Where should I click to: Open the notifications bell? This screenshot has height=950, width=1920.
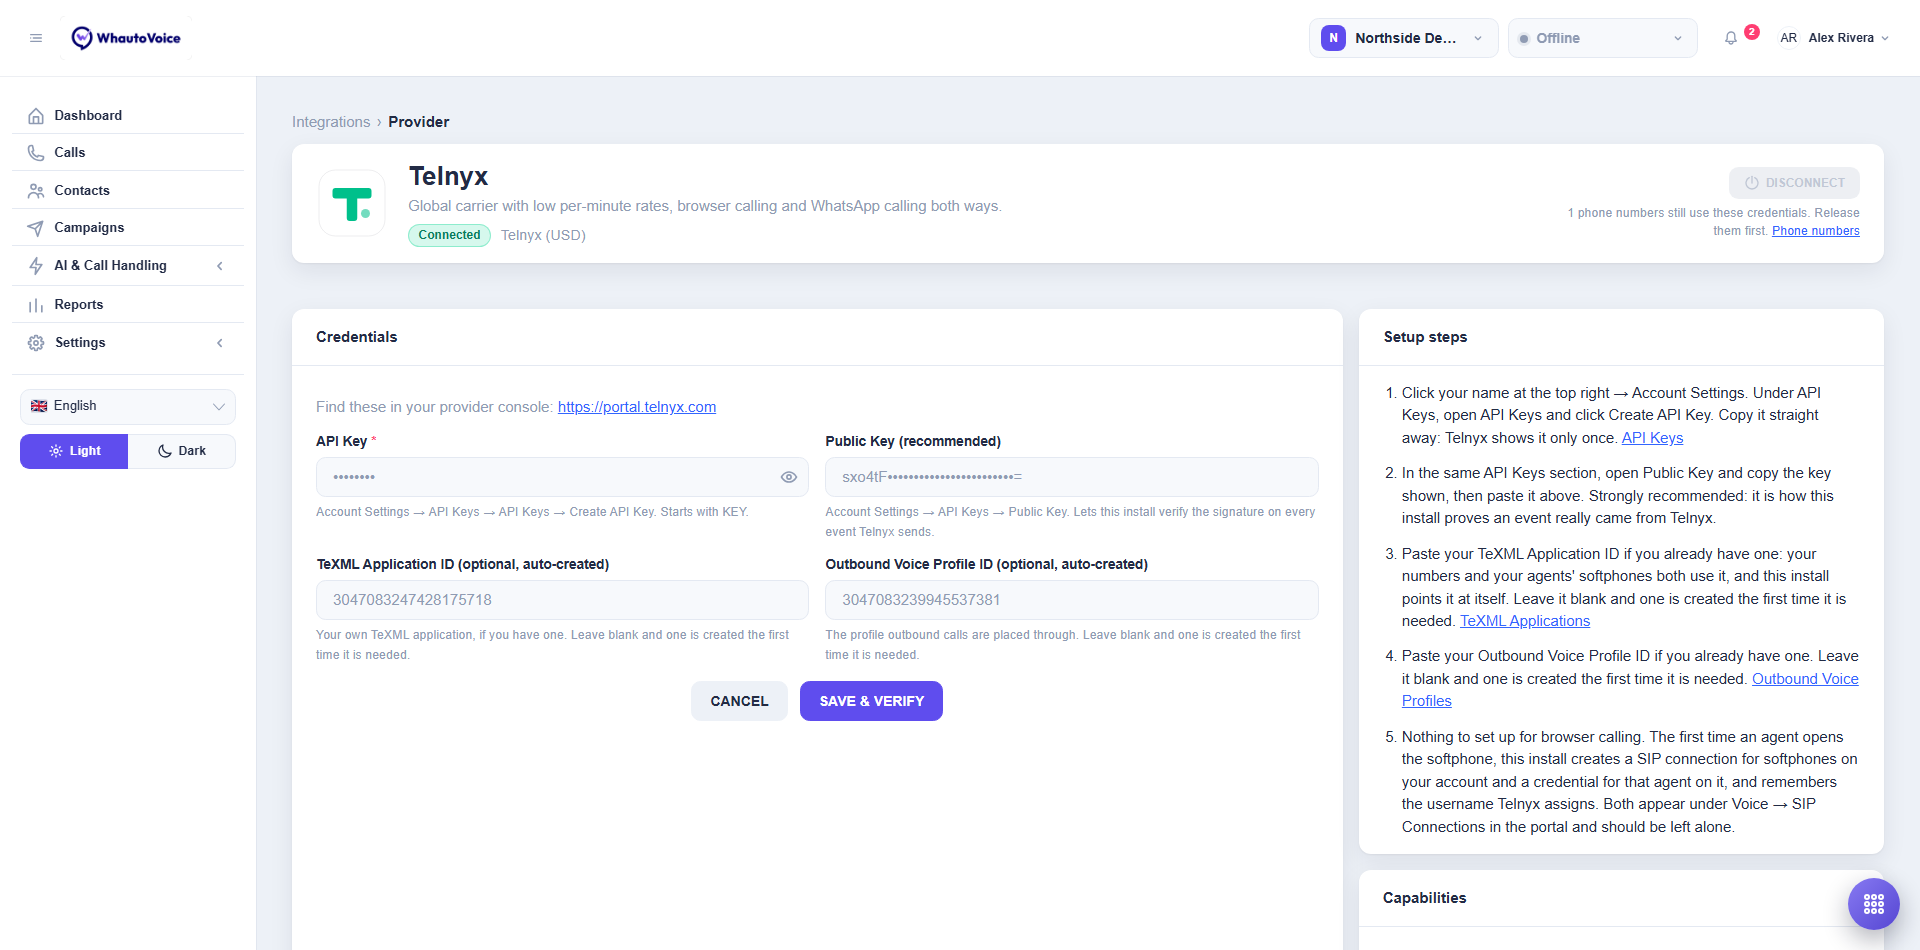pyautogui.click(x=1731, y=38)
